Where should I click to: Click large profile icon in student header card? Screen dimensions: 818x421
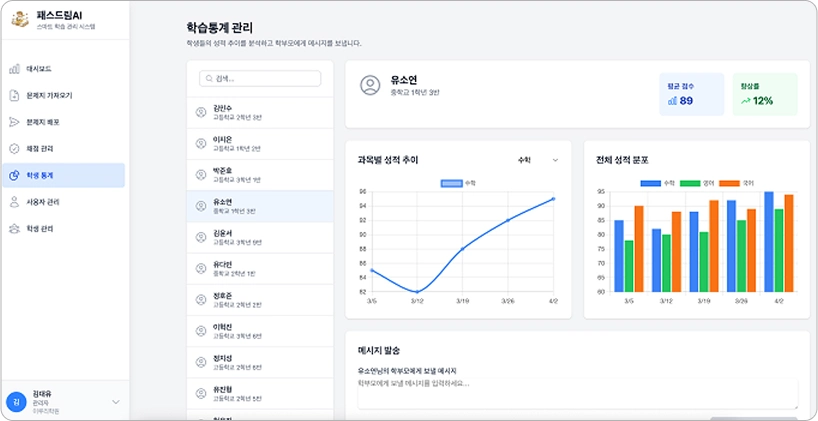pyautogui.click(x=370, y=85)
